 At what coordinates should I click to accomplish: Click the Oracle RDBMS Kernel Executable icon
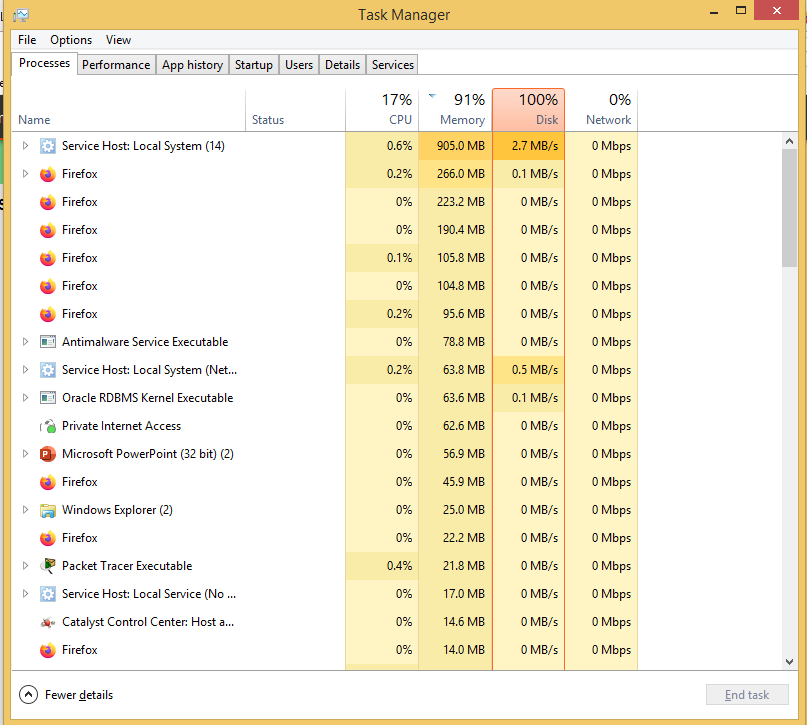pyautogui.click(x=48, y=398)
